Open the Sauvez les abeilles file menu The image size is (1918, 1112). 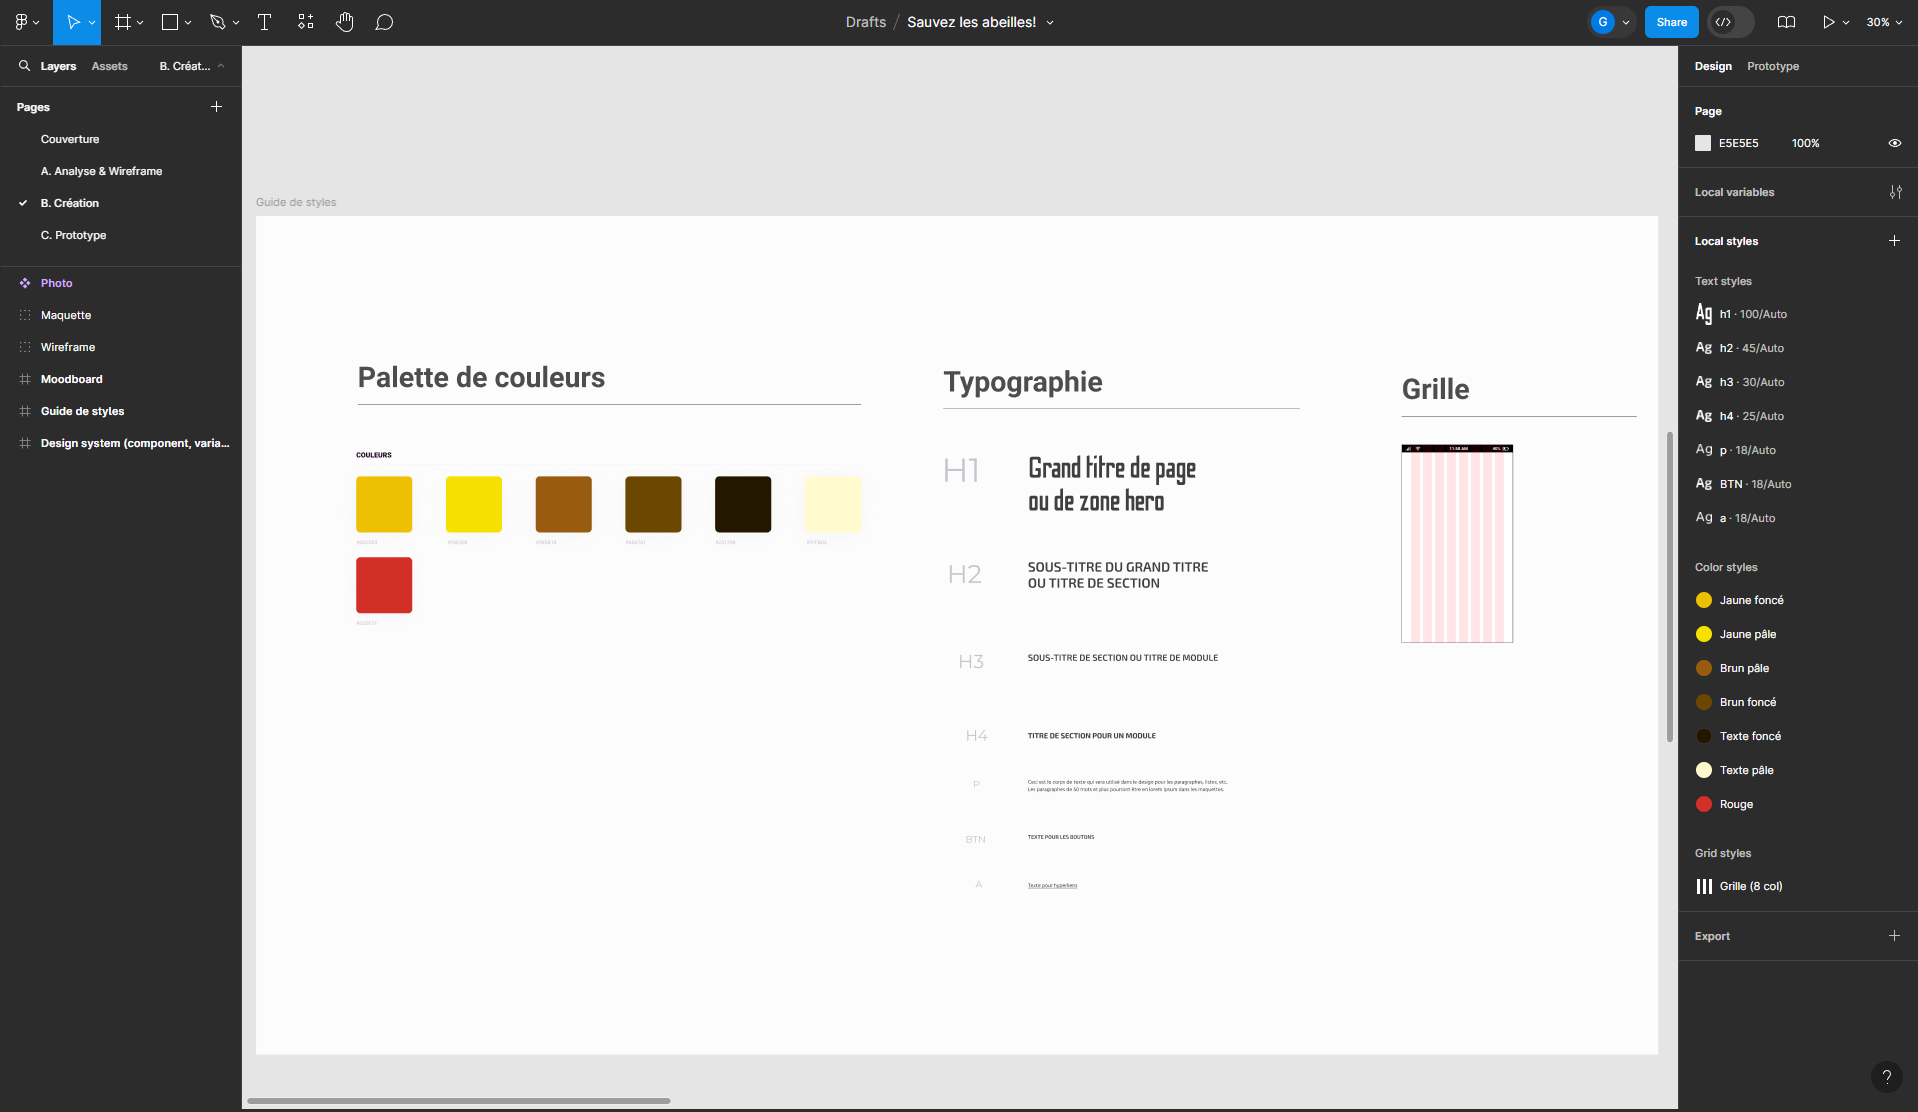pyautogui.click(x=1049, y=22)
